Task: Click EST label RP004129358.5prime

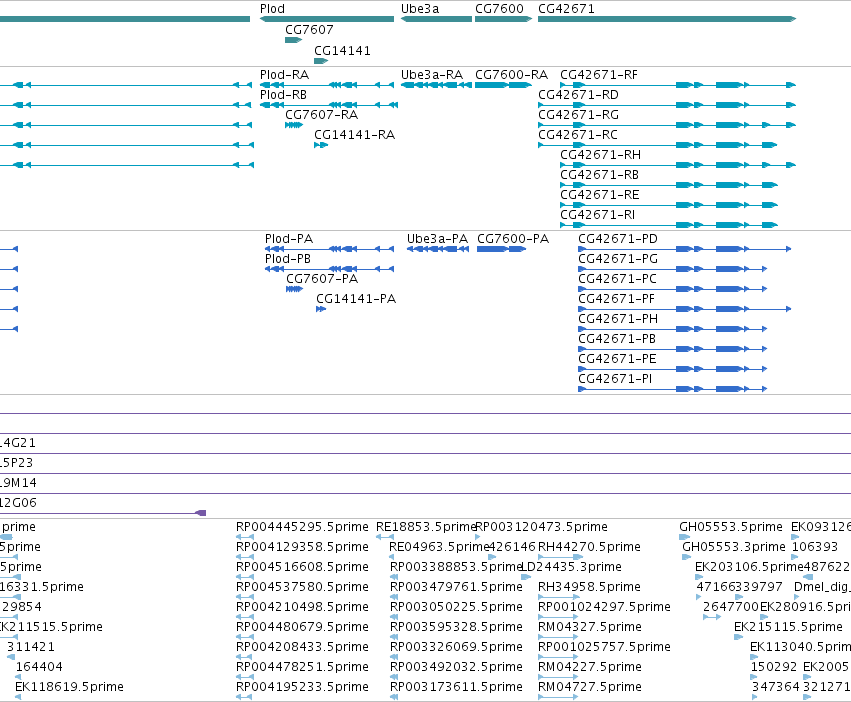Action: [302, 547]
